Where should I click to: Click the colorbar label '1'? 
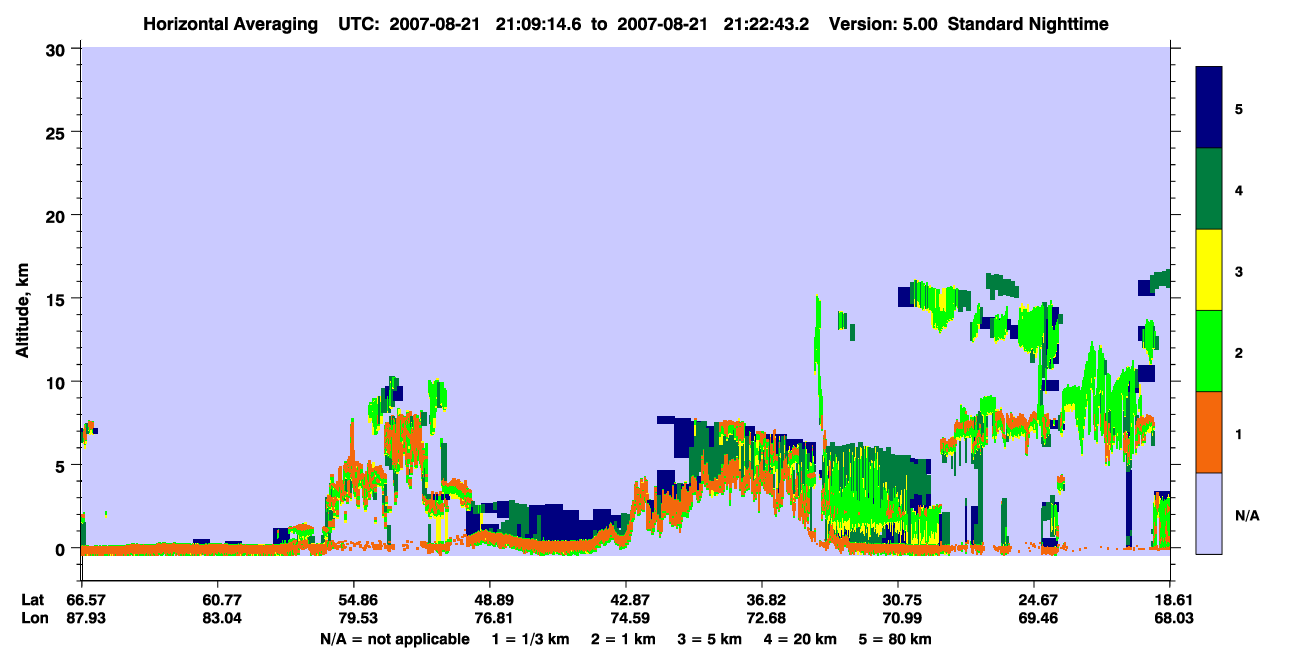1239,433
